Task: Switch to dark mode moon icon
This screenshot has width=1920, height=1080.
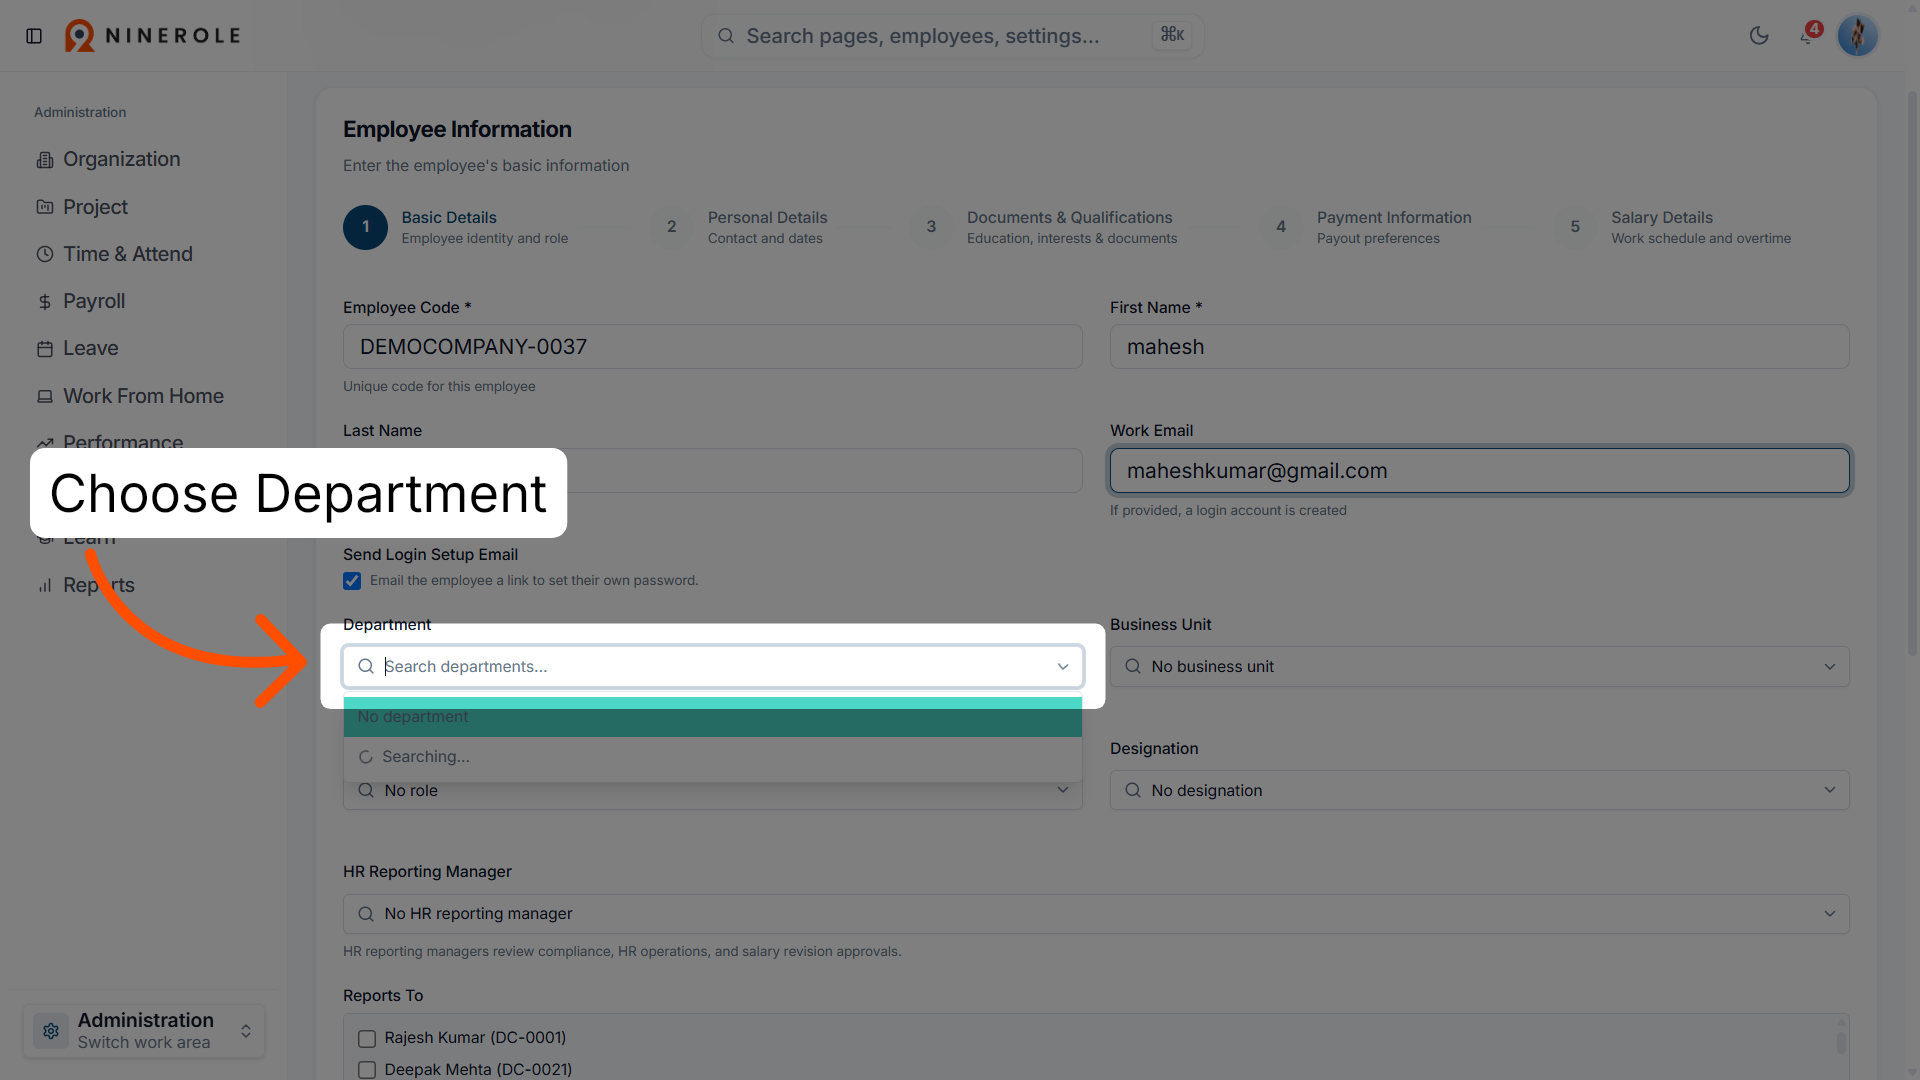Action: tap(1759, 36)
